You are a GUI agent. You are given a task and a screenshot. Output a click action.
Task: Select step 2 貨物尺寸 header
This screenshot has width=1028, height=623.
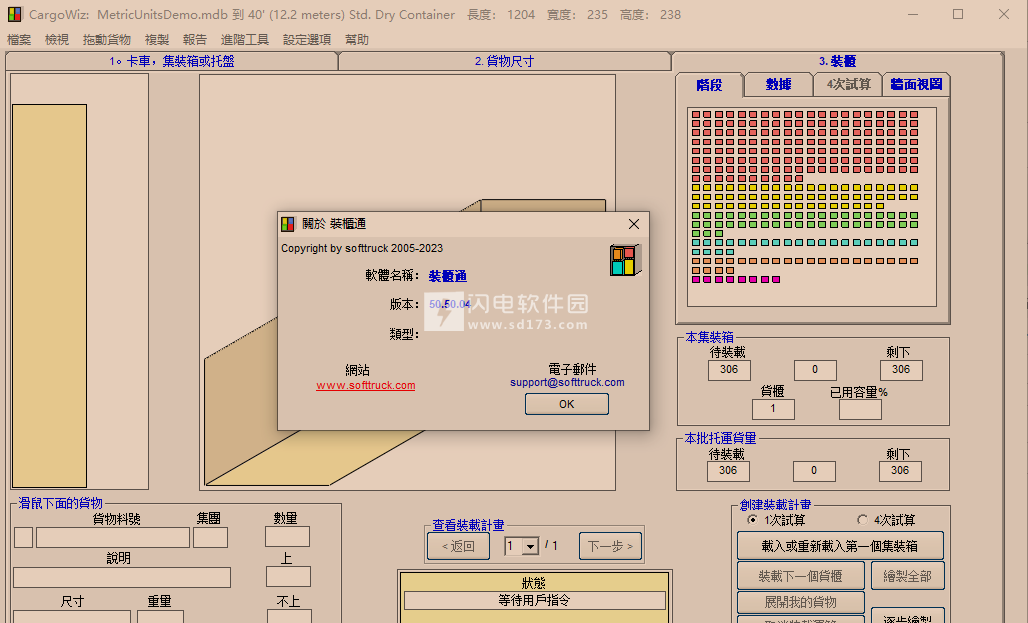(505, 61)
